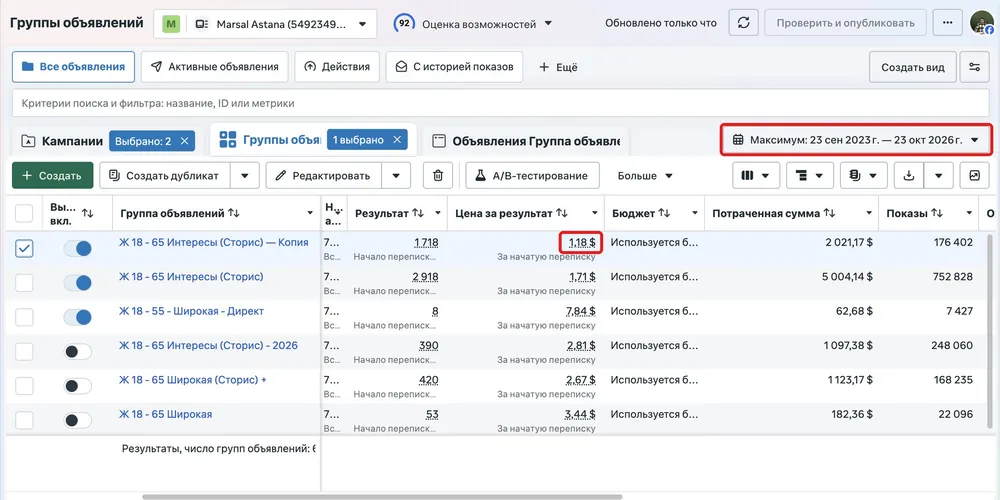Click the Создать вид button
1000x500 pixels.
point(913,67)
